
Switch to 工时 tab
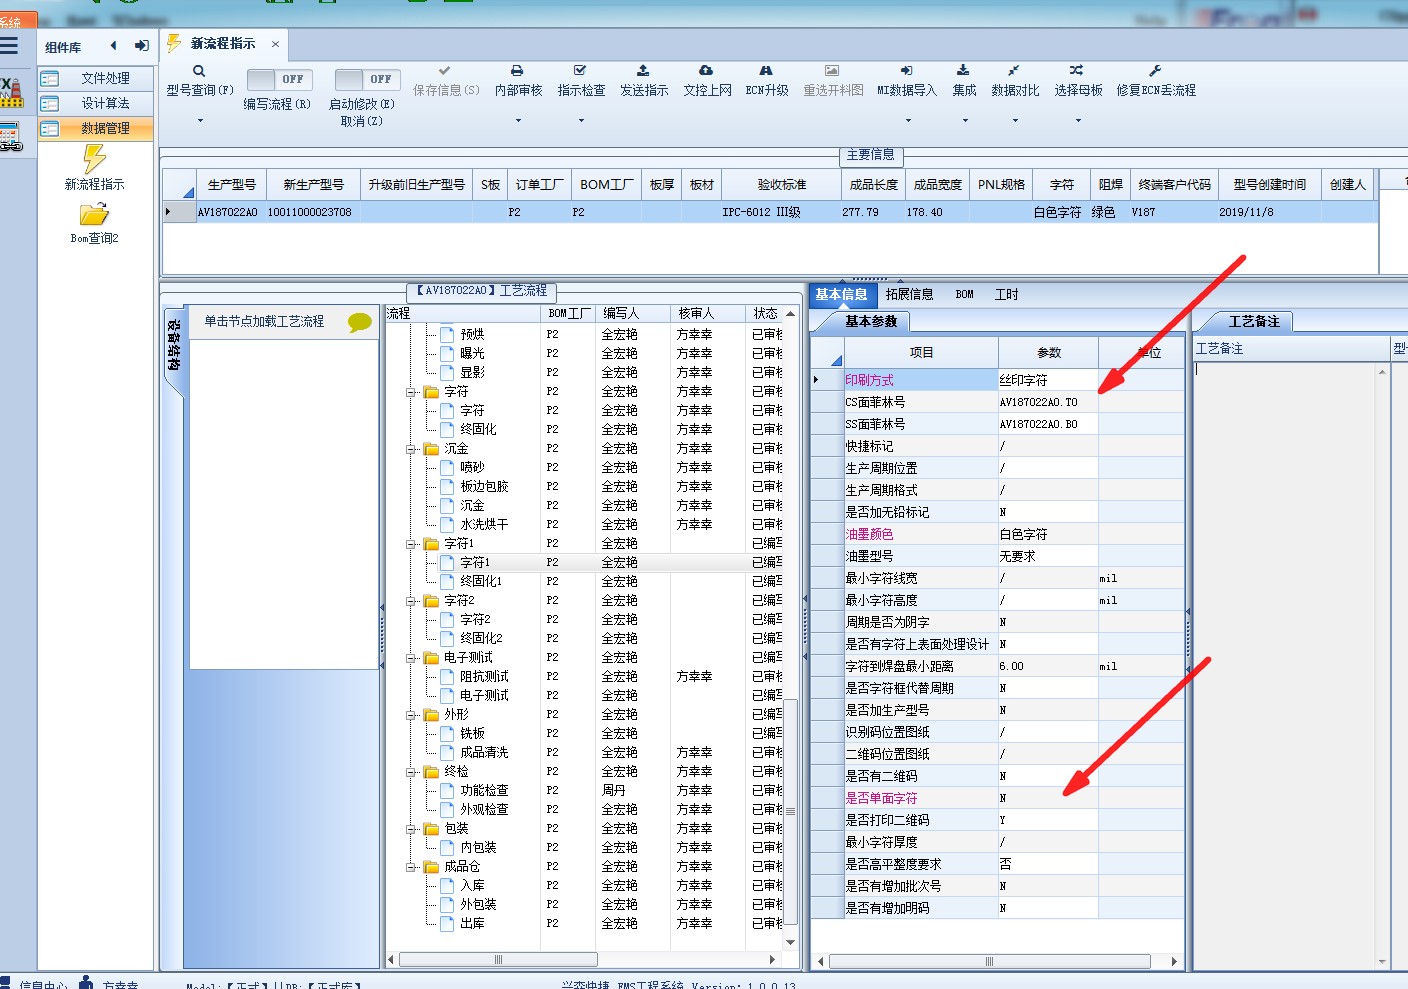click(1006, 294)
